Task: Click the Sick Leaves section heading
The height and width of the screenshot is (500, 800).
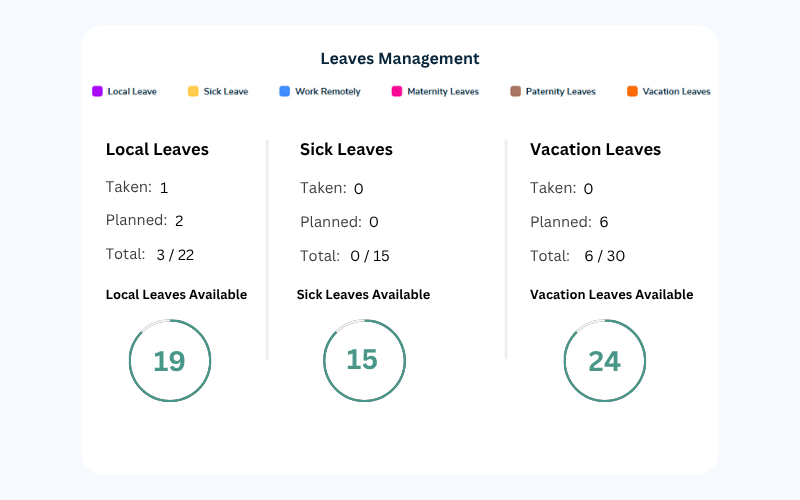Action: (x=346, y=149)
